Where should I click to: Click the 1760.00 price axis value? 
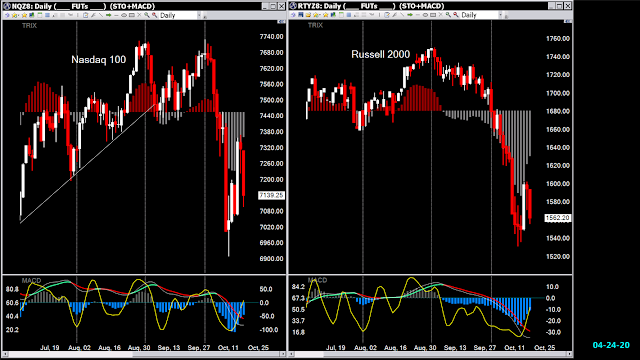click(x=558, y=39)
